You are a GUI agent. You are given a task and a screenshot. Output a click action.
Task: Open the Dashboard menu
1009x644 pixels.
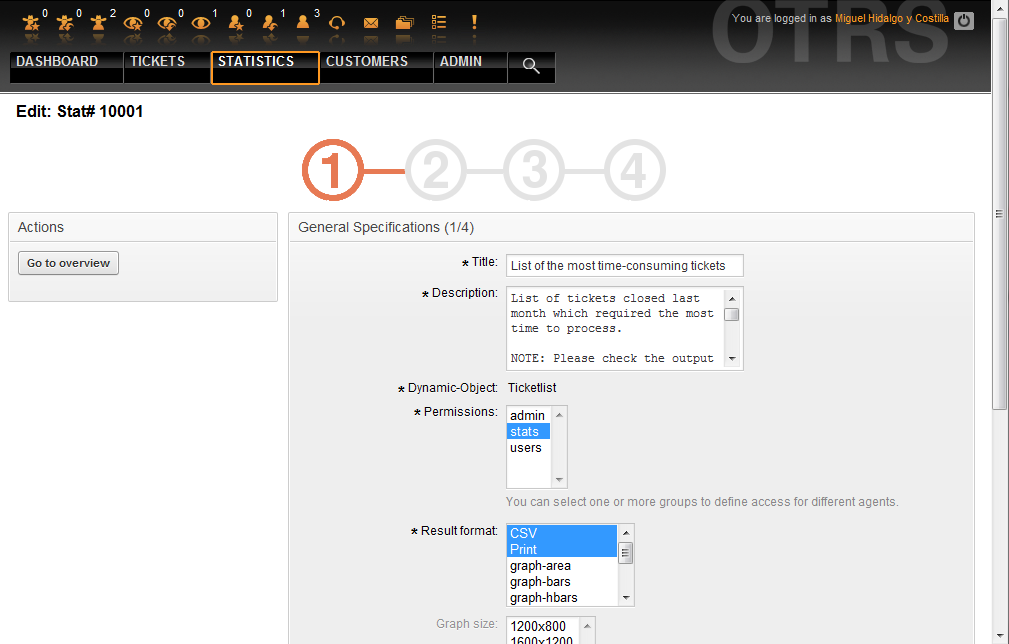[58, 62]
